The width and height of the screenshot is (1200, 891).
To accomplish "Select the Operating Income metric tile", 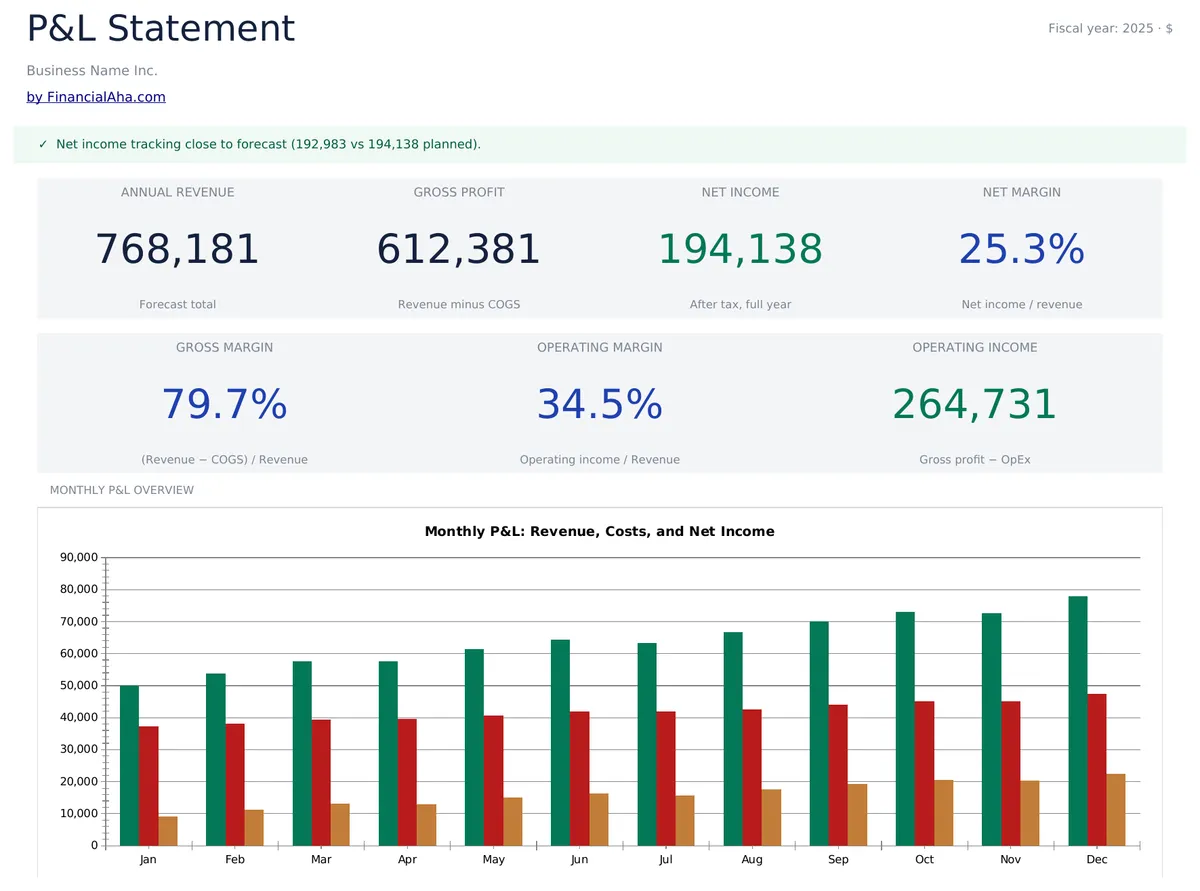I will click(x=974, y=402).
